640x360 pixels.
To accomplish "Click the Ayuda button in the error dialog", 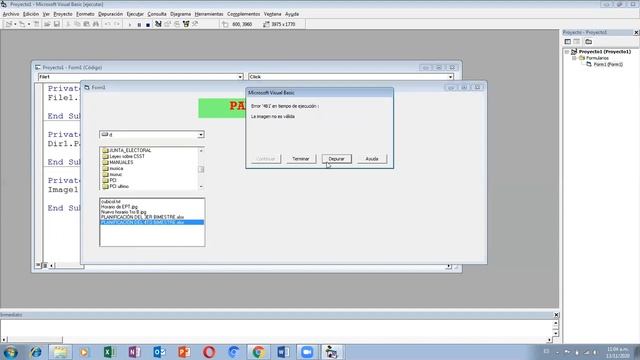I will [x=372, y=159].
